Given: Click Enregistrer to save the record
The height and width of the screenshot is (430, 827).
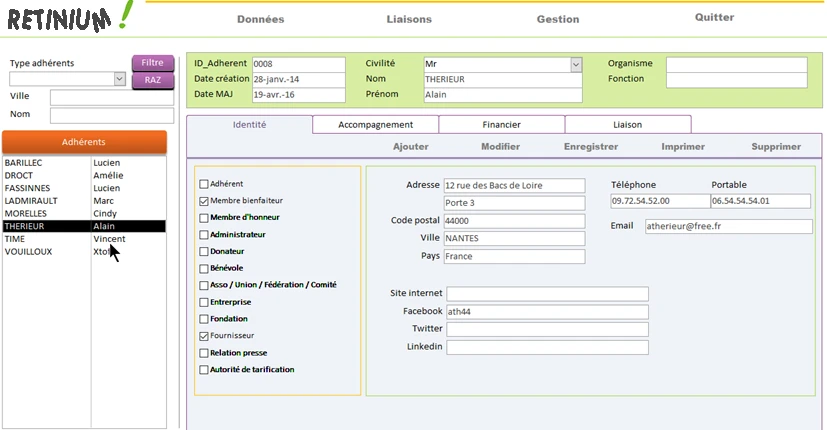Looking at the screenshot, I should (x=591, y=147).
